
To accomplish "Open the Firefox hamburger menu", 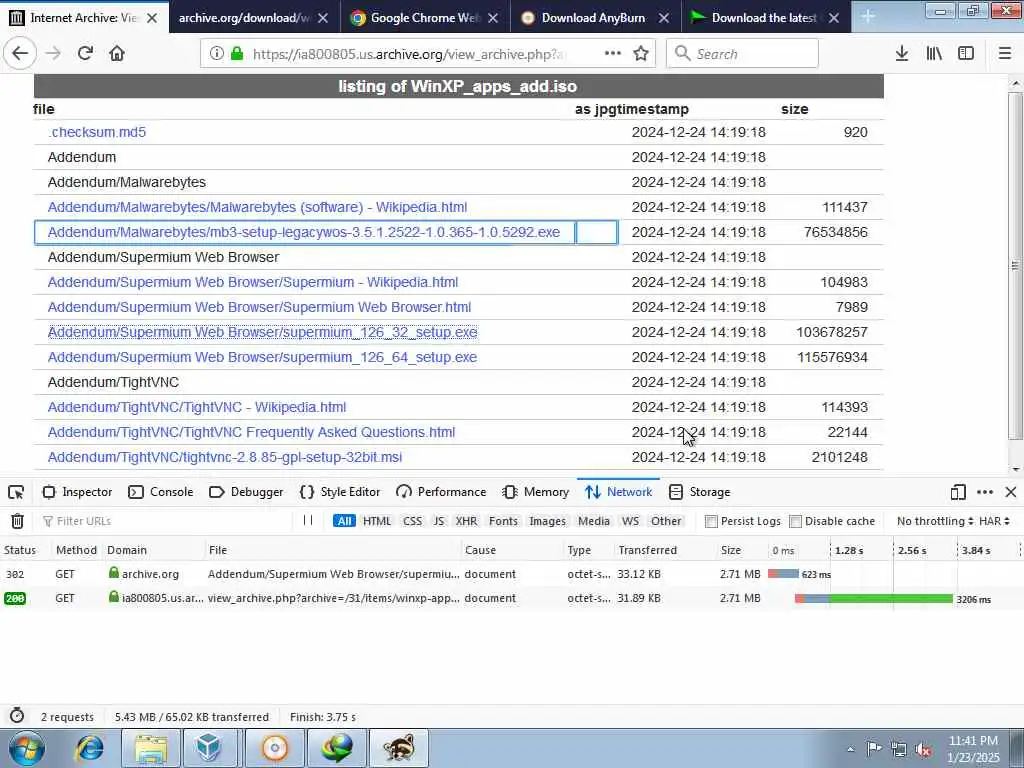I will (x=1004, y=54).
